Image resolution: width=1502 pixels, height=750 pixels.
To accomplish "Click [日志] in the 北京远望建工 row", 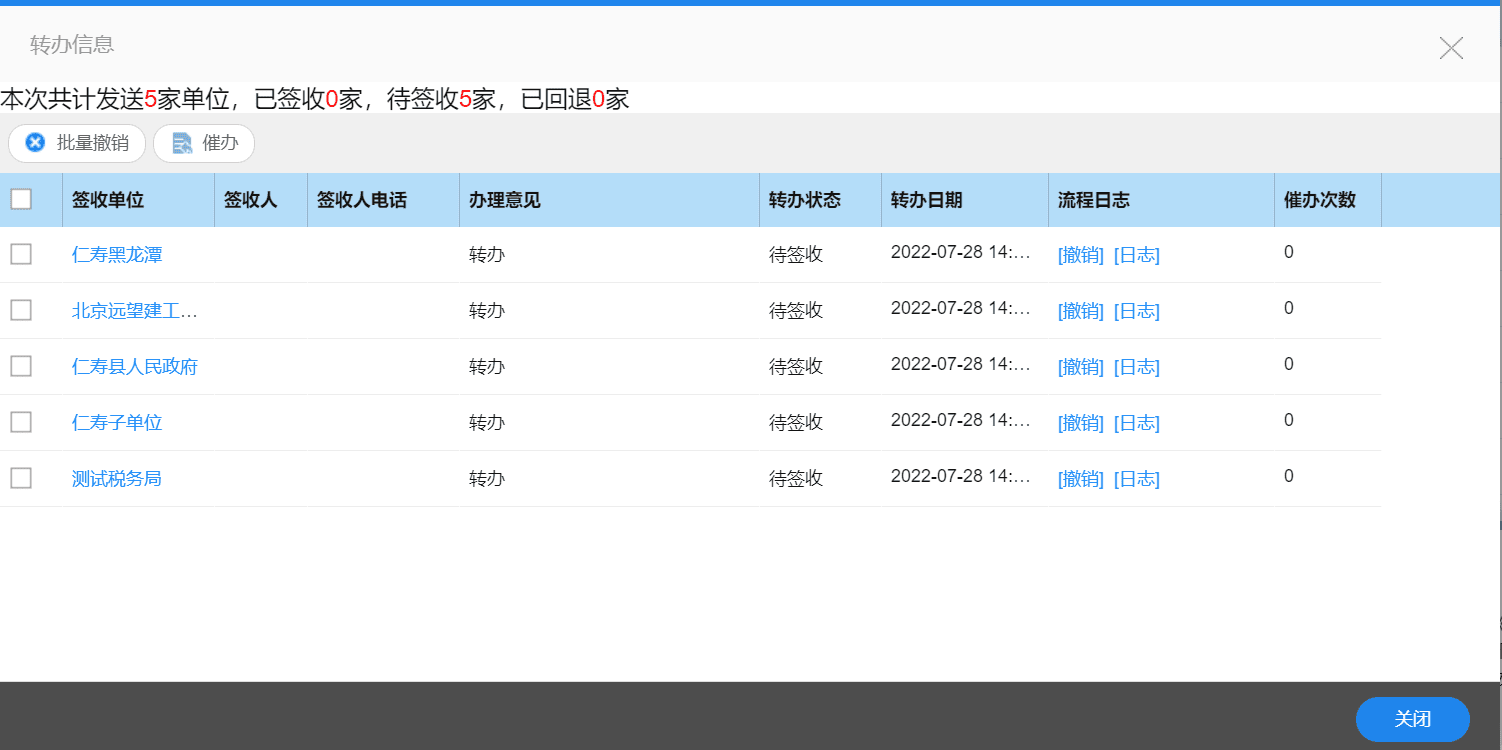I will click(1137, 311).
